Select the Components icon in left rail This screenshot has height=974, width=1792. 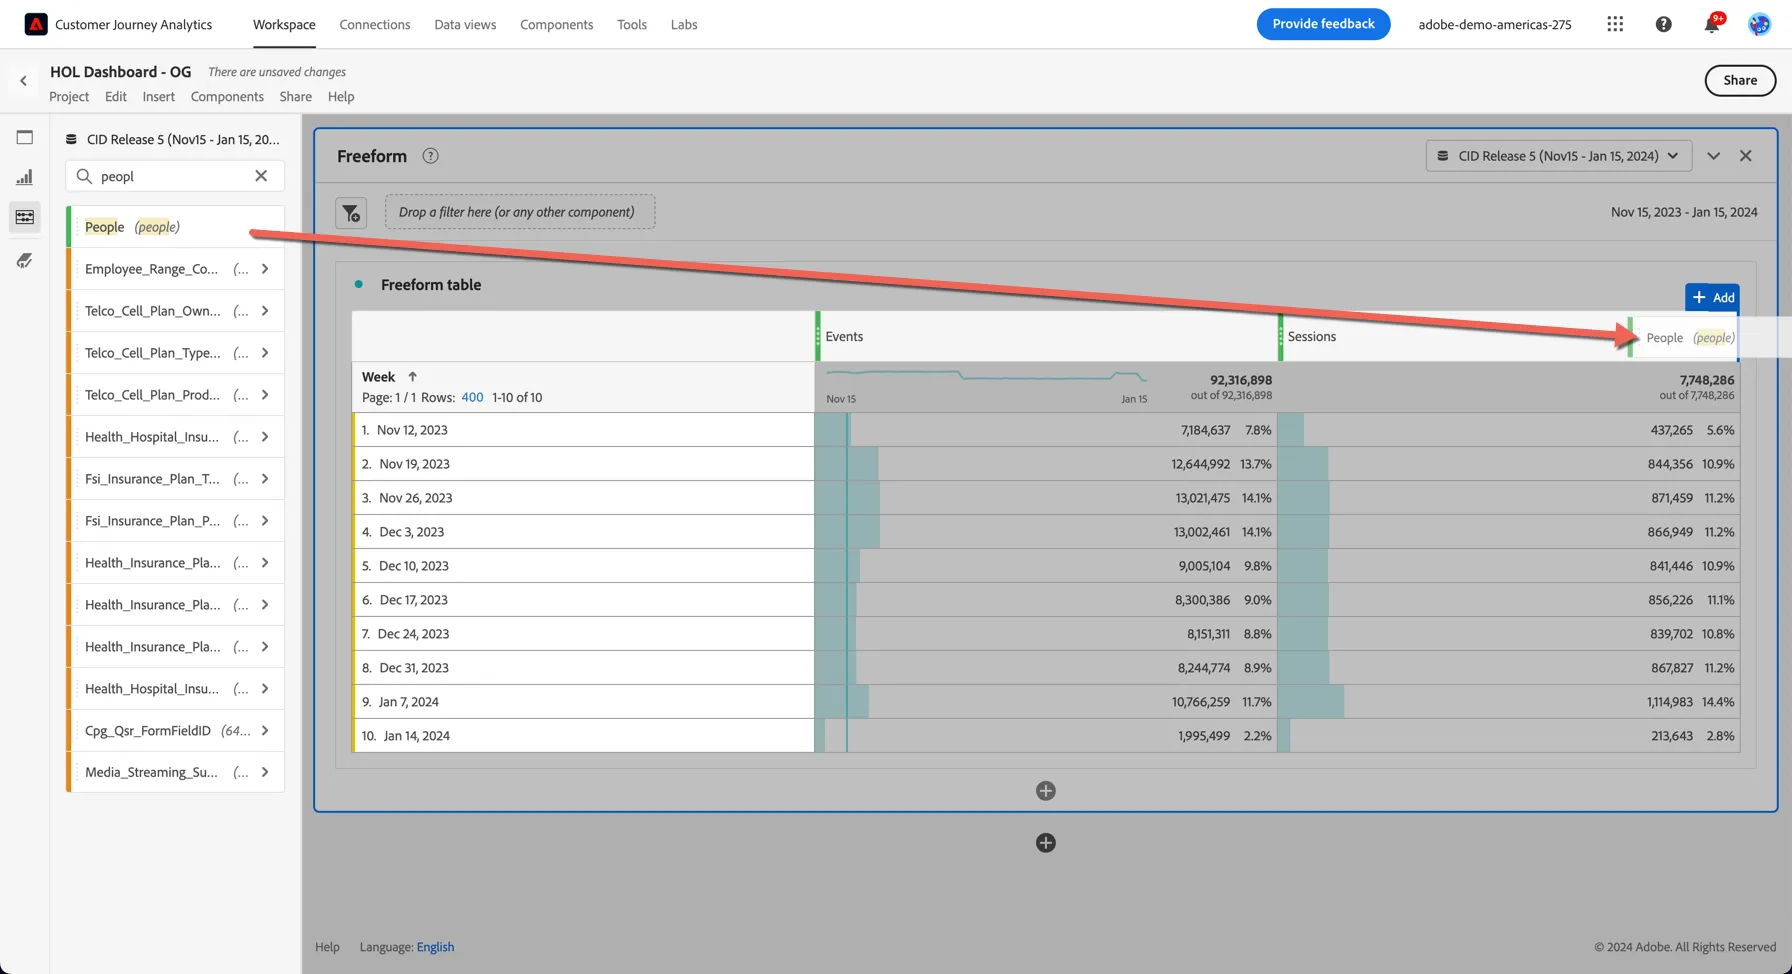pos(25,217)
